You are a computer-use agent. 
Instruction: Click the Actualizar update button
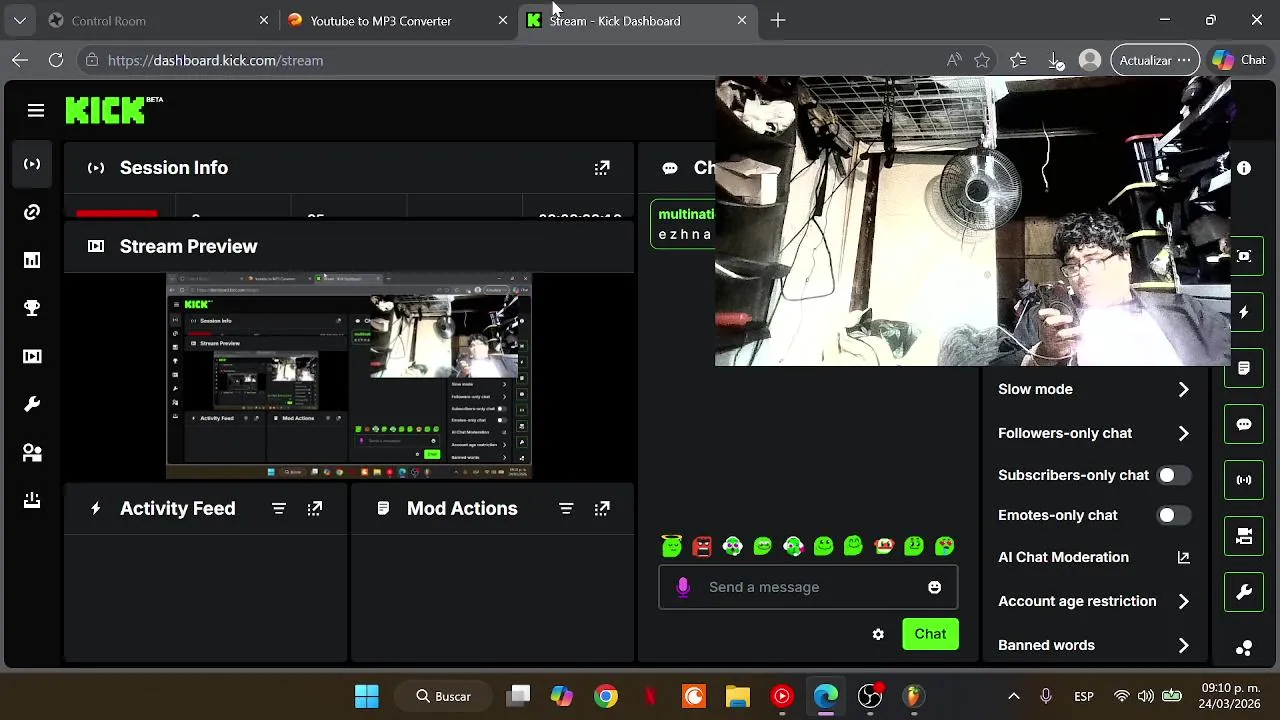[1155, 60]
